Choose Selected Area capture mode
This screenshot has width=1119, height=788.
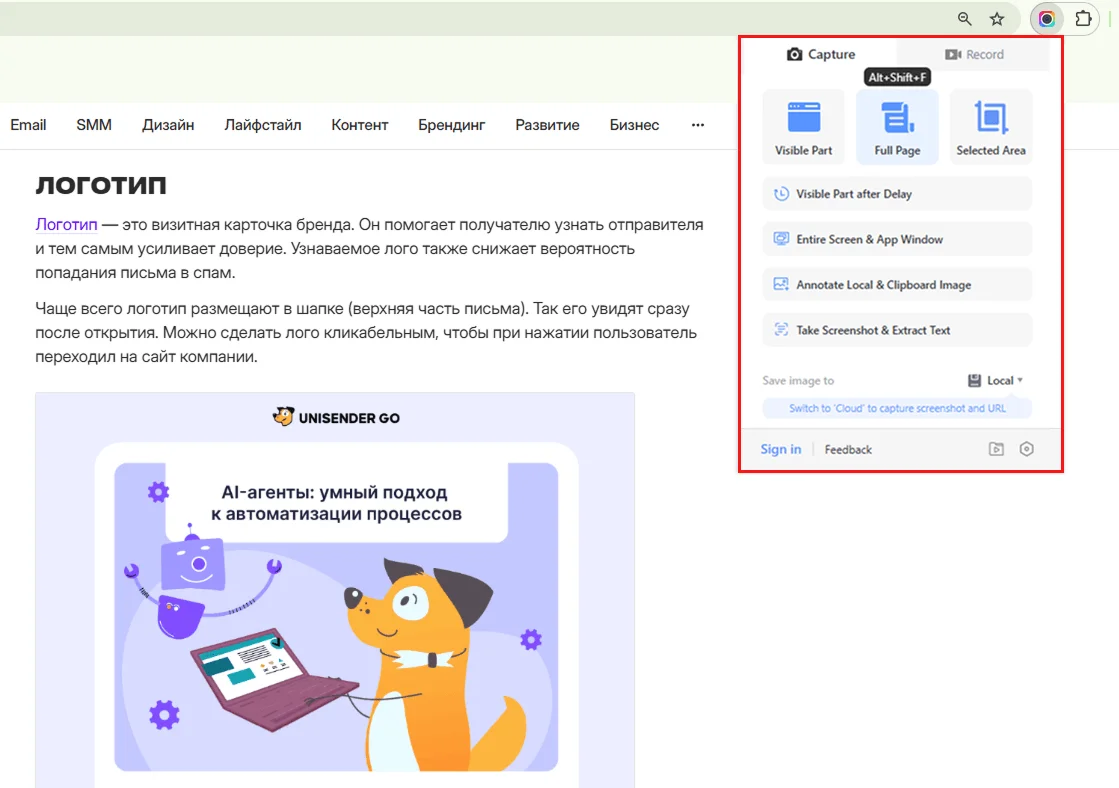(x=991, y=127)
